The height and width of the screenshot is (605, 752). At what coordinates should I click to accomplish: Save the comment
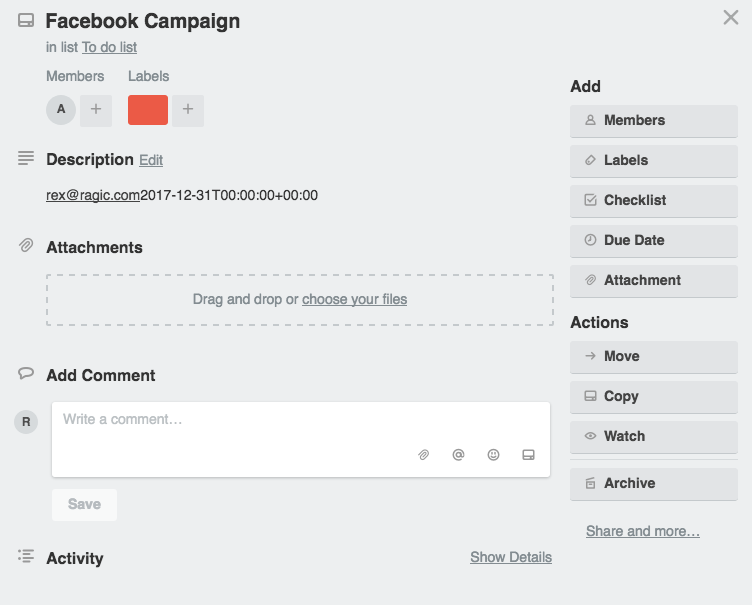[x=84, y=504]
